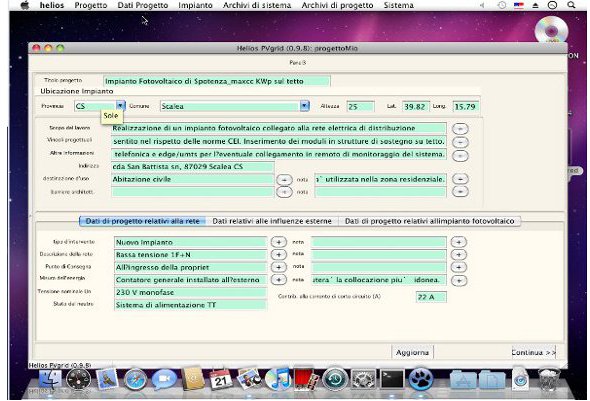Click the Lat. field showing 39.82
The height and width of the screenshot is (401, 590).
tap(415, 106)
